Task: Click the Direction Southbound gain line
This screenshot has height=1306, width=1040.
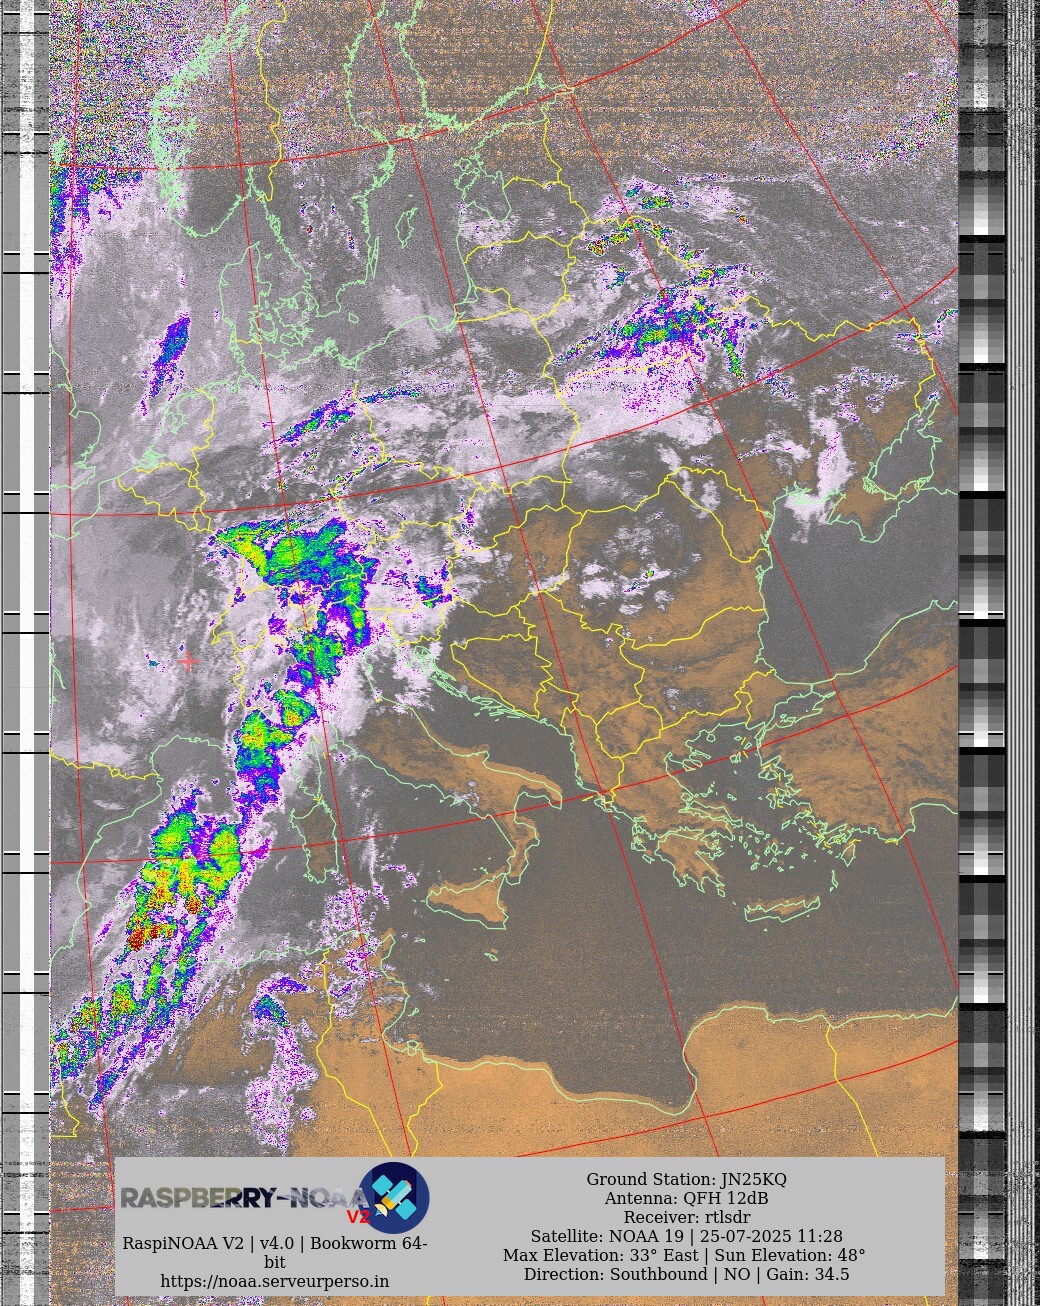Action: pos(686,1274)
